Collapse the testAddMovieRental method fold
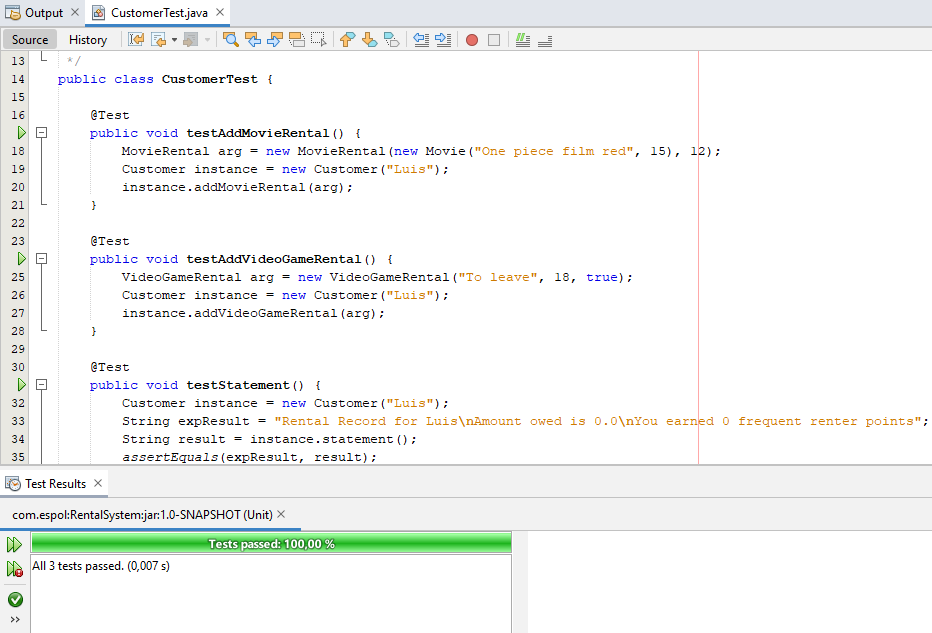 pos(41,131)
